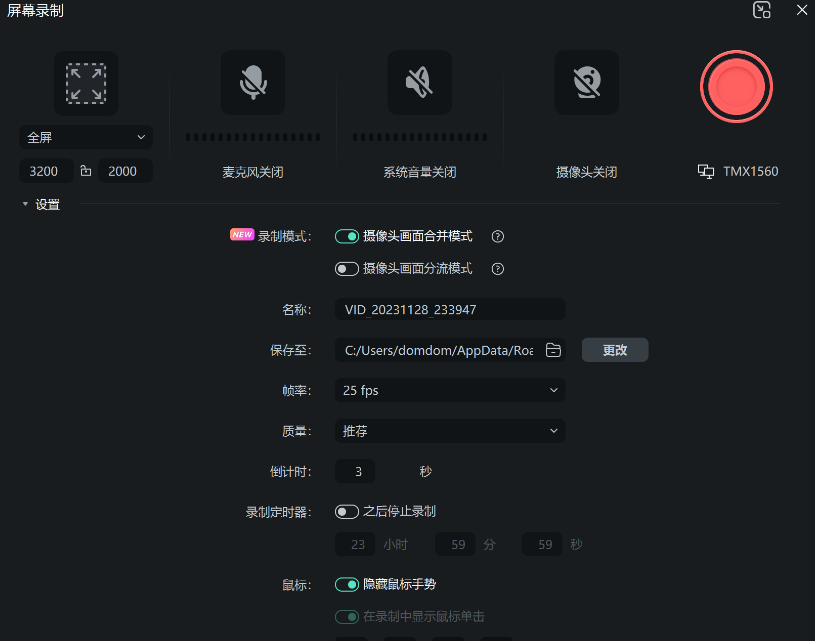This screenshot has width=815, height=641.
Task: Turn off the 隐藏鼠标手势 toggle
Action: pos(347,584)
